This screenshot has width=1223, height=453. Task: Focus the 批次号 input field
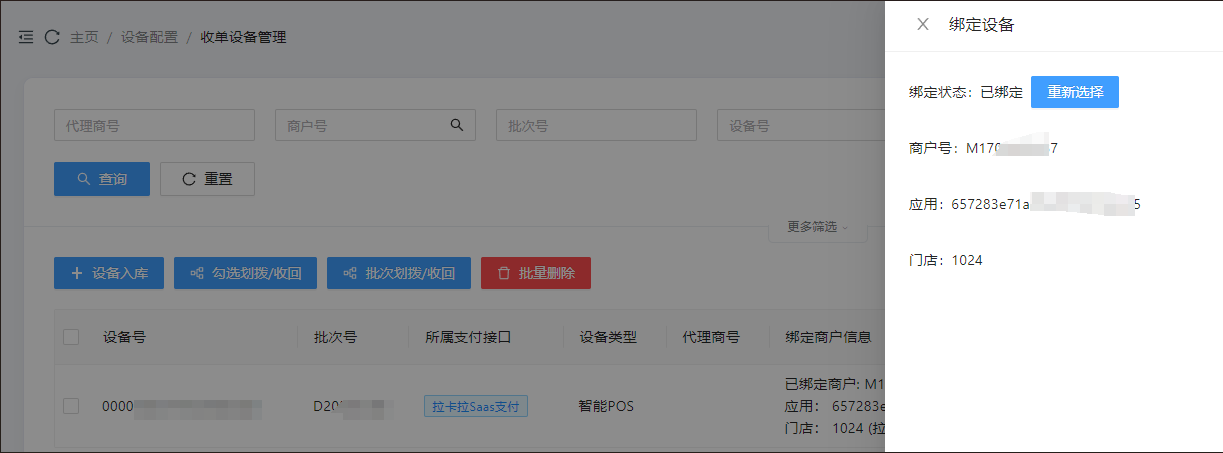pyautogui.click(x=596, y=125)
